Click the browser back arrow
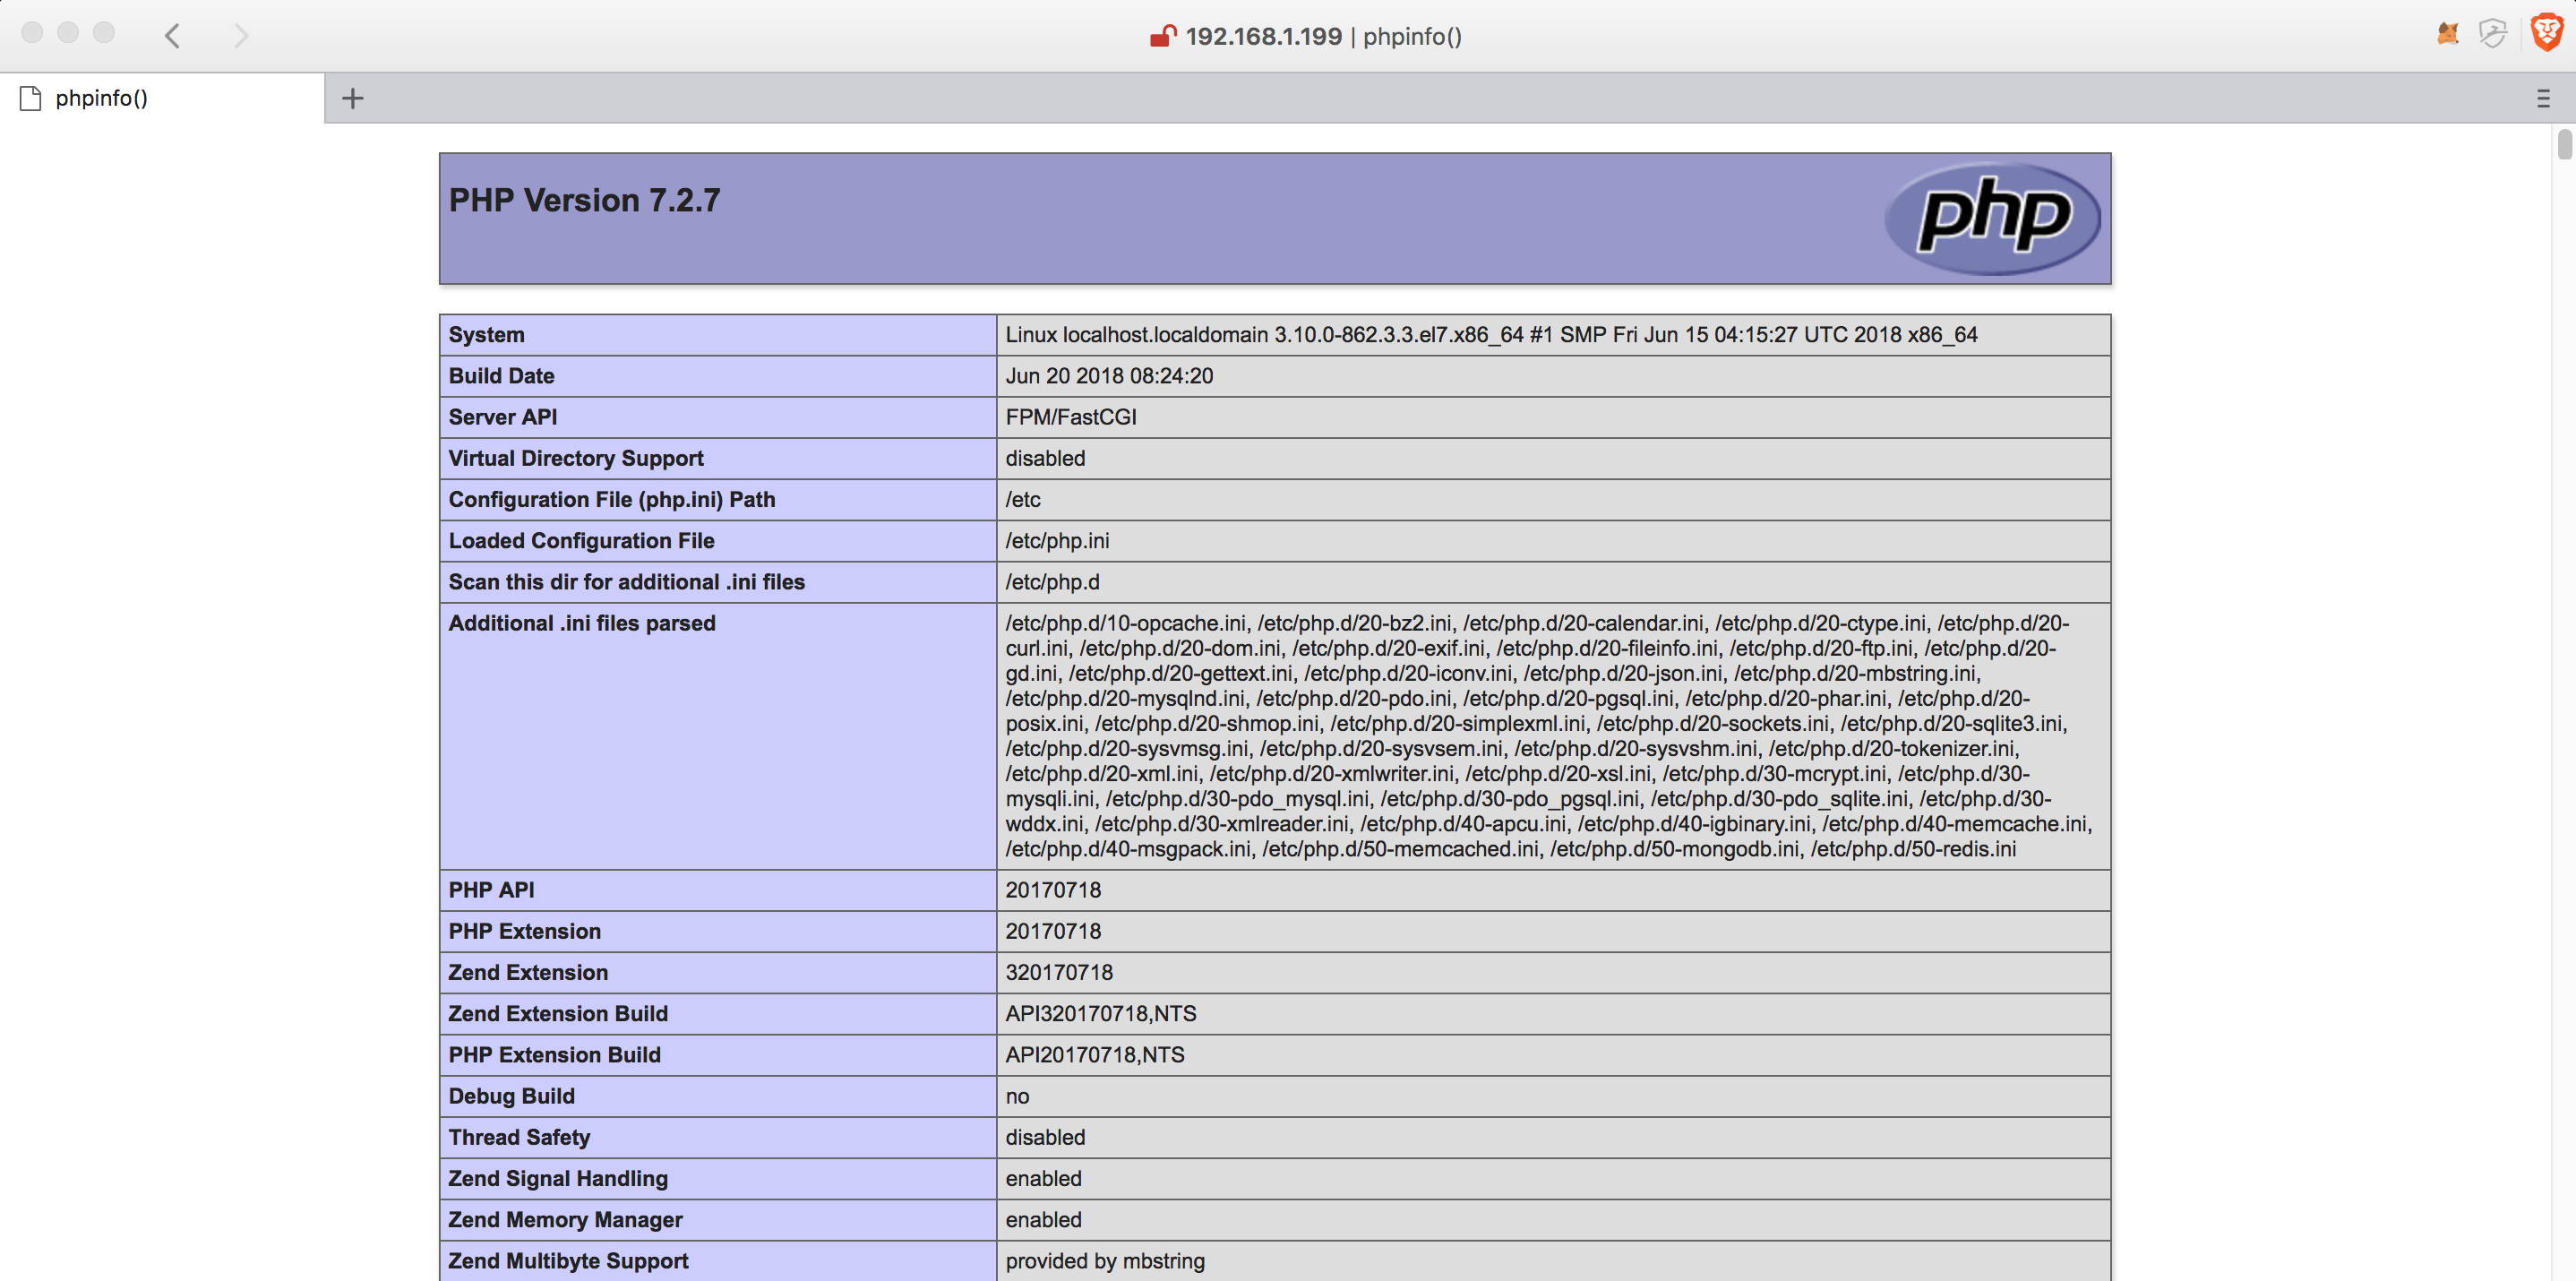 click(x=172, y=36)
